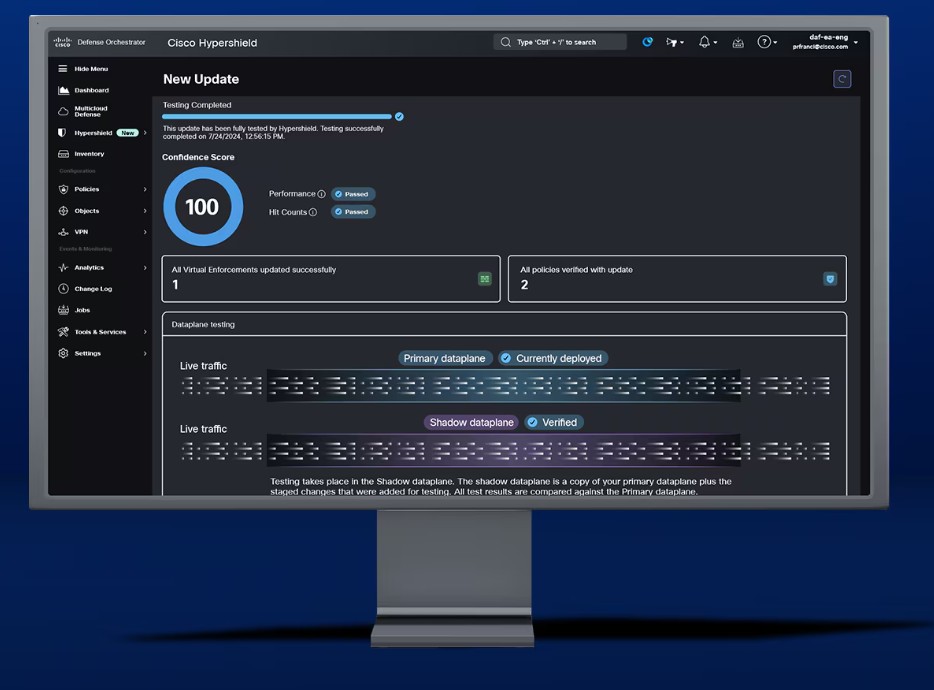Open All policies verified with update card
Screen dimensions: 934x690
point(677,279)
